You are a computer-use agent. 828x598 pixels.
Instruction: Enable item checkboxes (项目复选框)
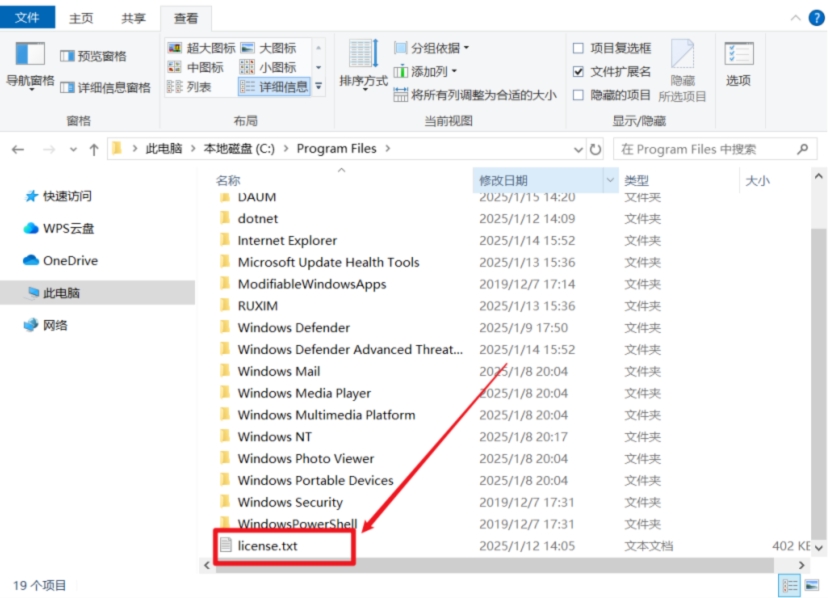577,50
